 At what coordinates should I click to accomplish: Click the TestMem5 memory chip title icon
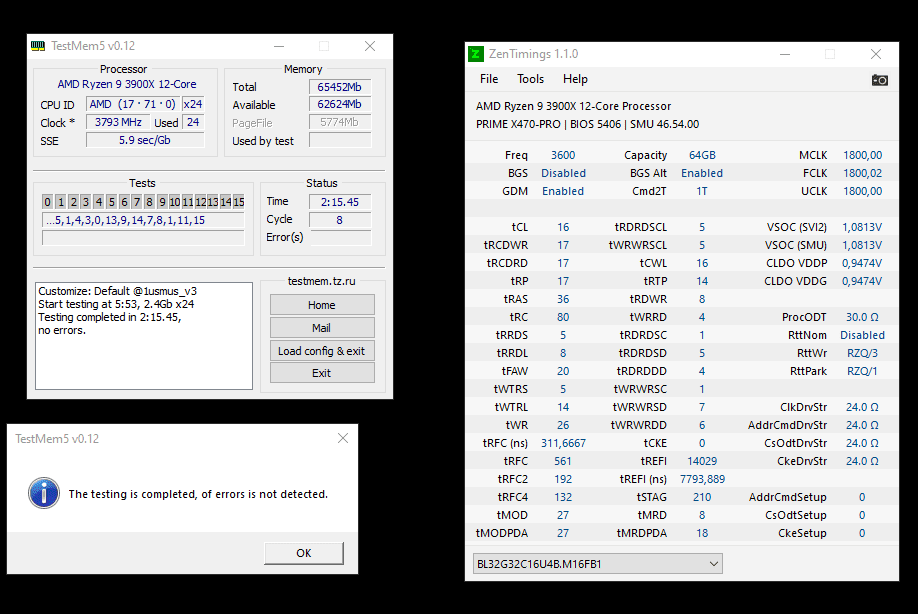point(38,46)
